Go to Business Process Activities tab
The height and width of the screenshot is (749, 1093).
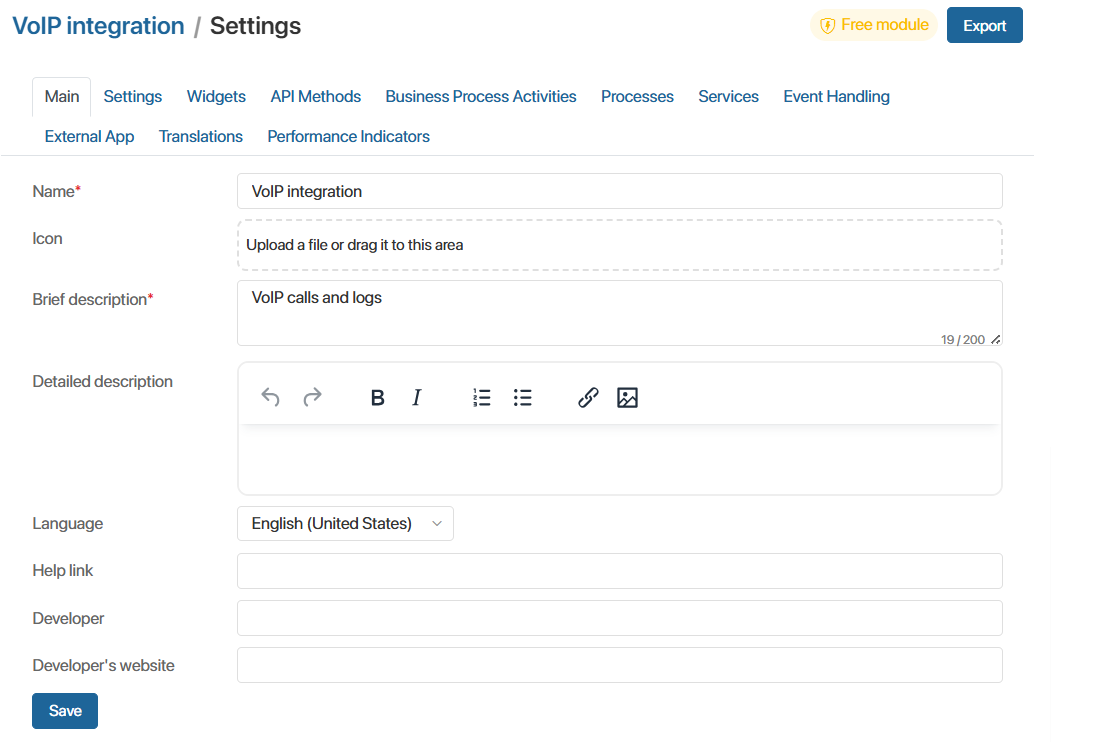(480, 97)
